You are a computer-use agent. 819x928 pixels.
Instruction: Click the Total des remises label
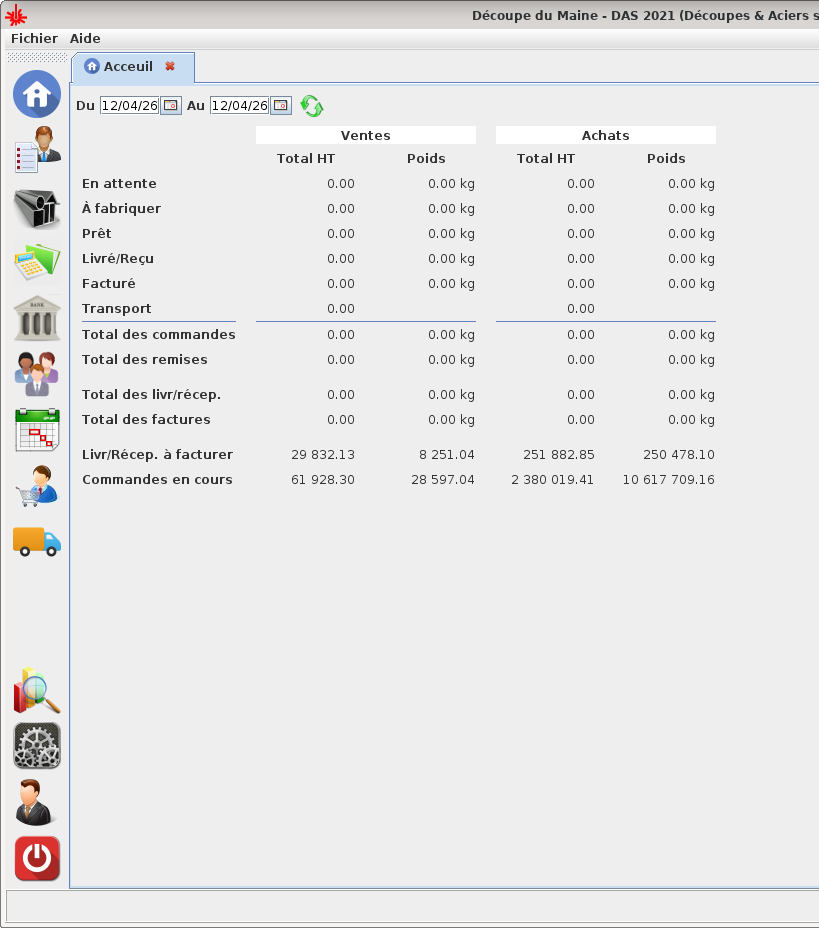144,359
